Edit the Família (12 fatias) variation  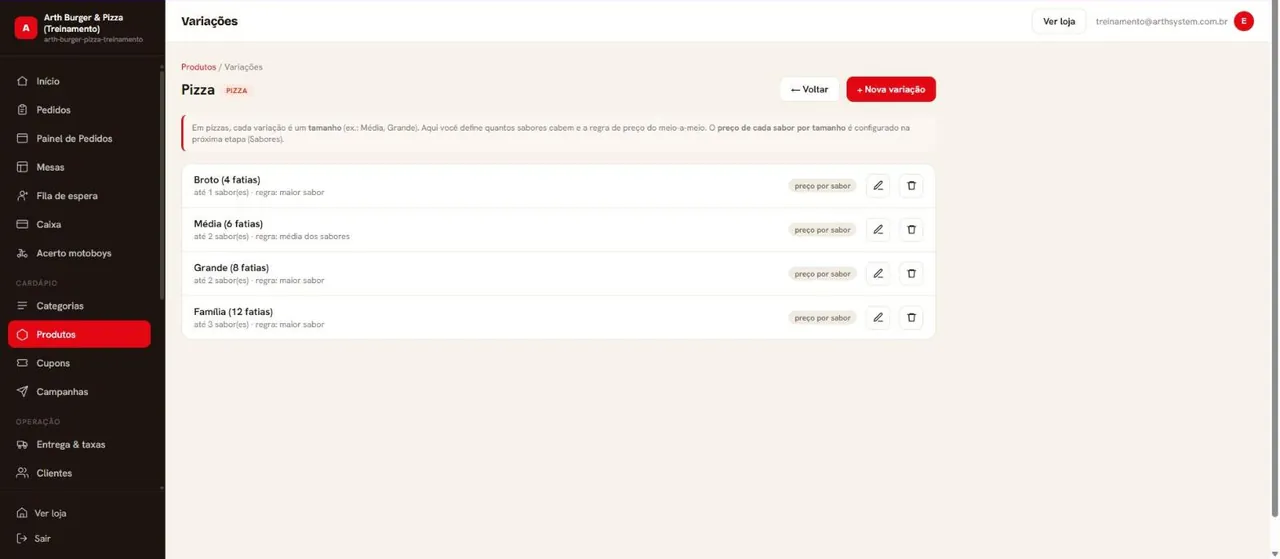(x=878, y=318)
